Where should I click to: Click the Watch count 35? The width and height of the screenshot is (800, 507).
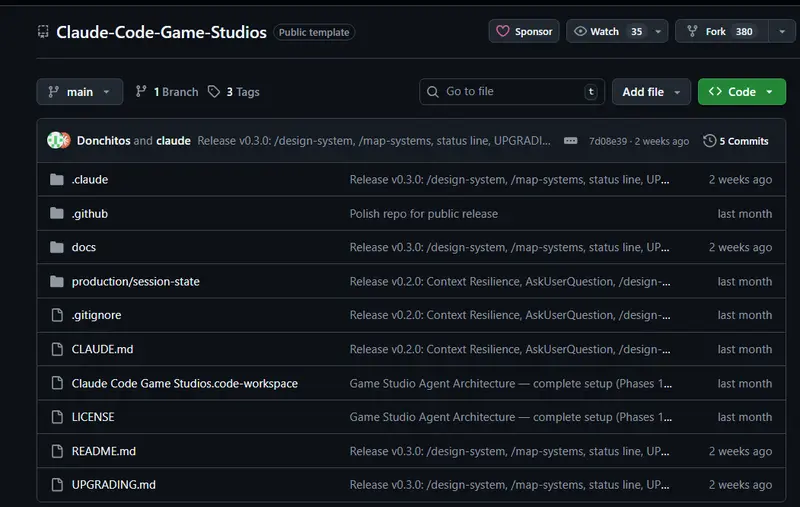(x=636, y=32)
